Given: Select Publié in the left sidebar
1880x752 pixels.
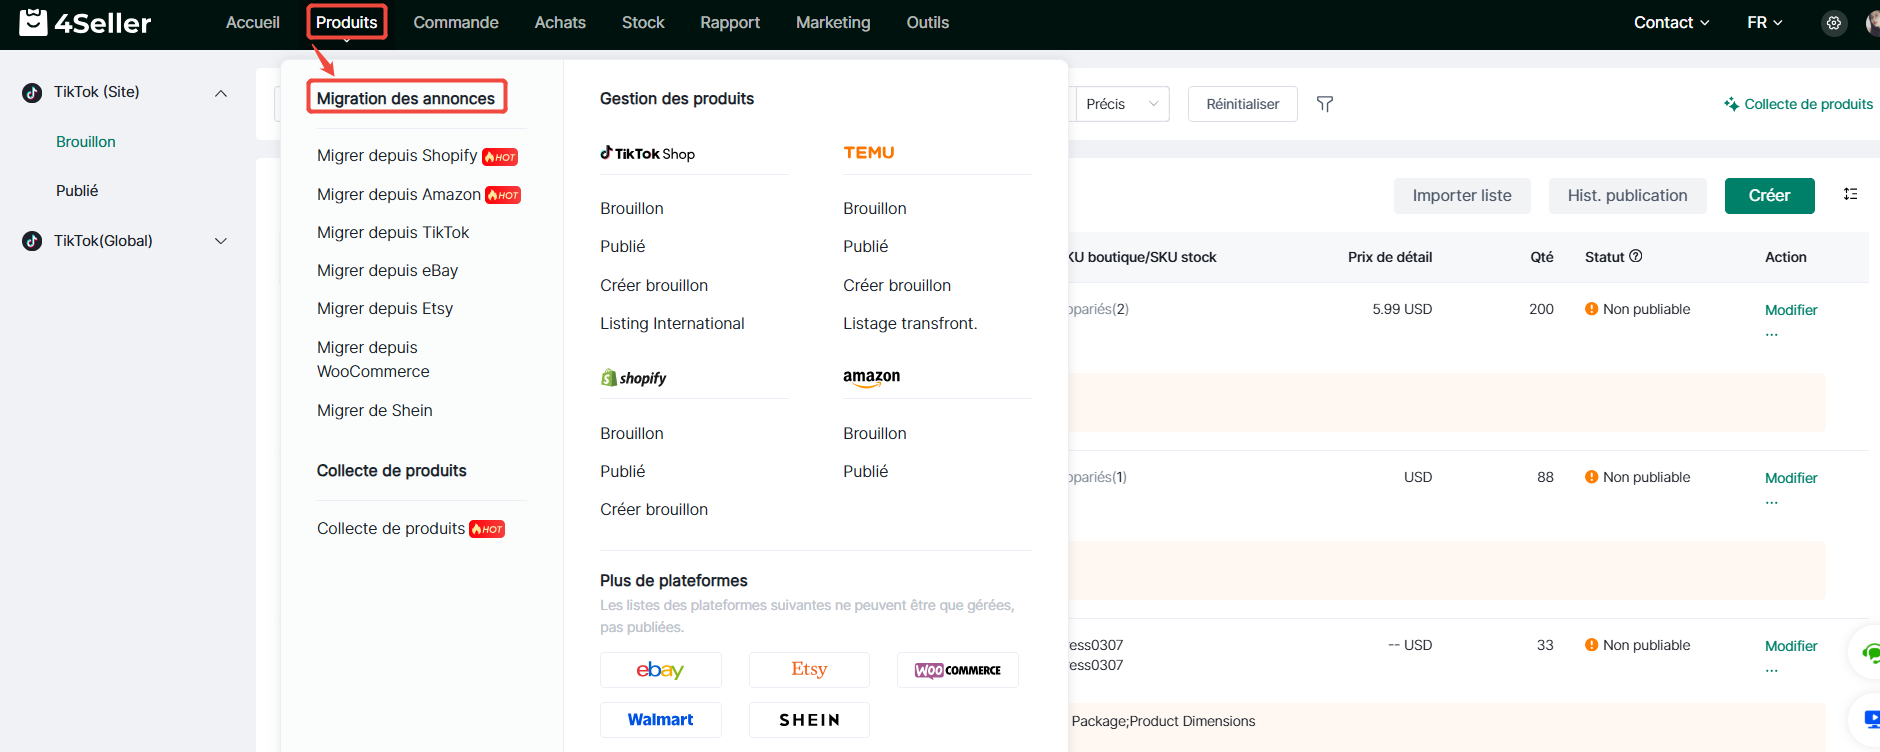Looking at the screenshot, I should [x=77, y=191].
